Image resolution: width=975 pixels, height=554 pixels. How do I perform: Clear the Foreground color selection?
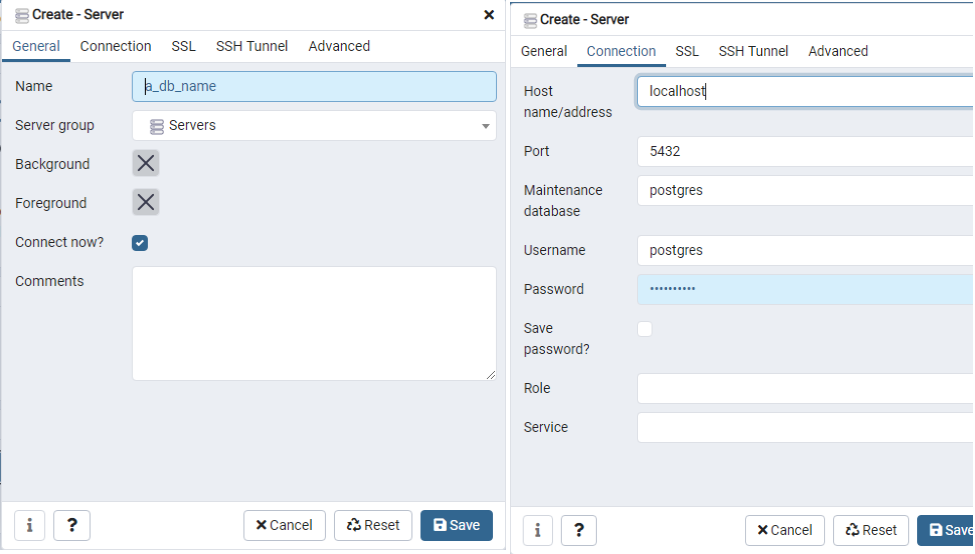pyautogui.click(x=146, y=203)
